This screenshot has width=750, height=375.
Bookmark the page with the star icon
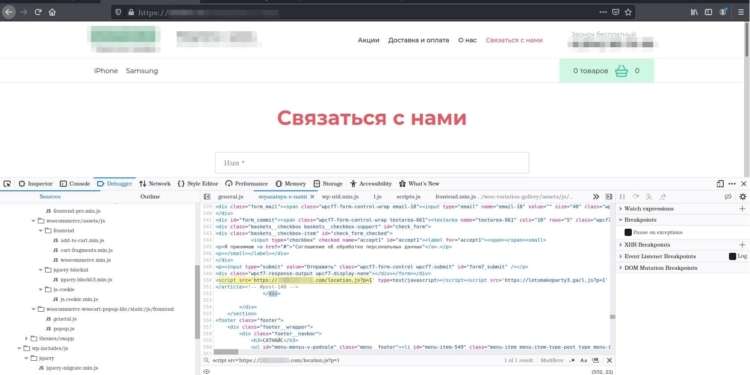point(628,12)
